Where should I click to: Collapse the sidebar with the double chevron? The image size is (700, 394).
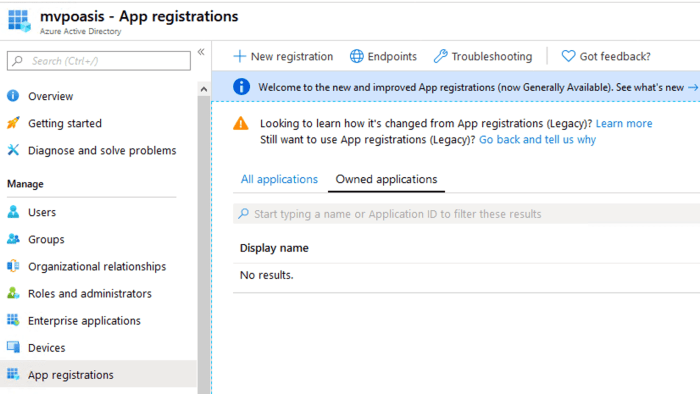coord(201,52)
